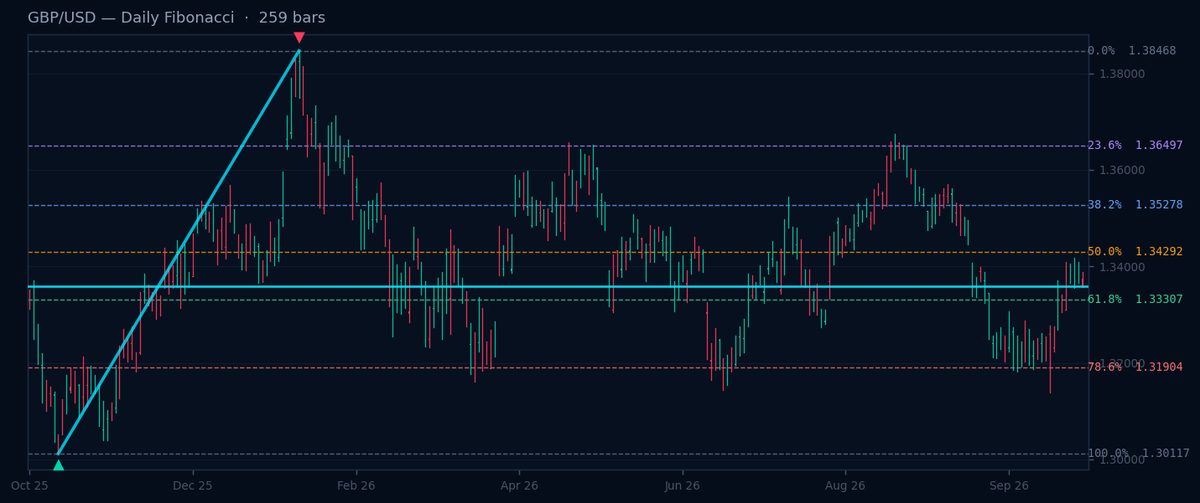1200x503 pixels.
Task: Click the Feb 26 date axis label
Action: pos(356,486)
